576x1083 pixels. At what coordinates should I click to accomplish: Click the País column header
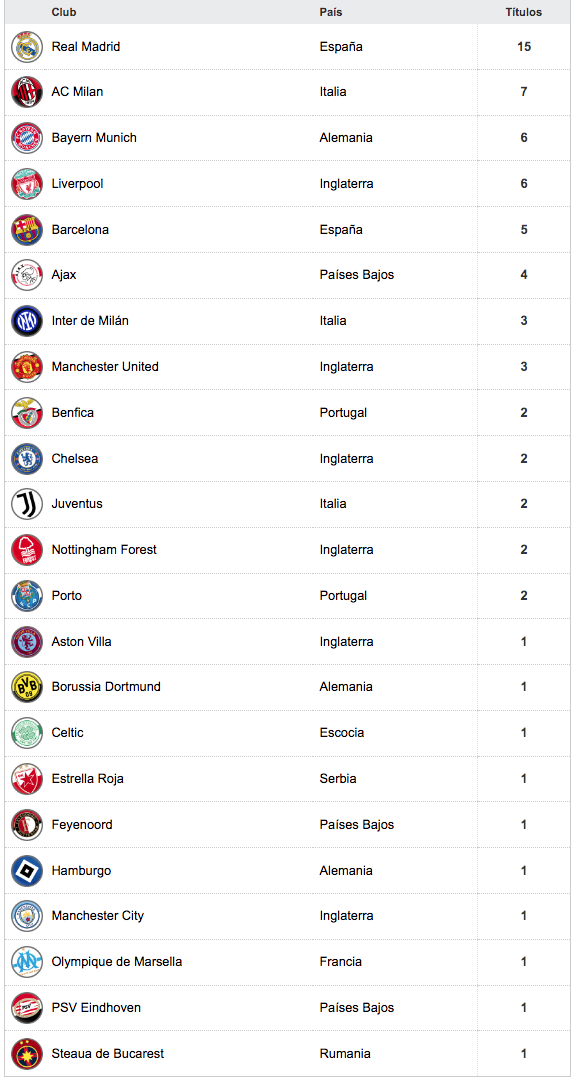tap(331, 12)
